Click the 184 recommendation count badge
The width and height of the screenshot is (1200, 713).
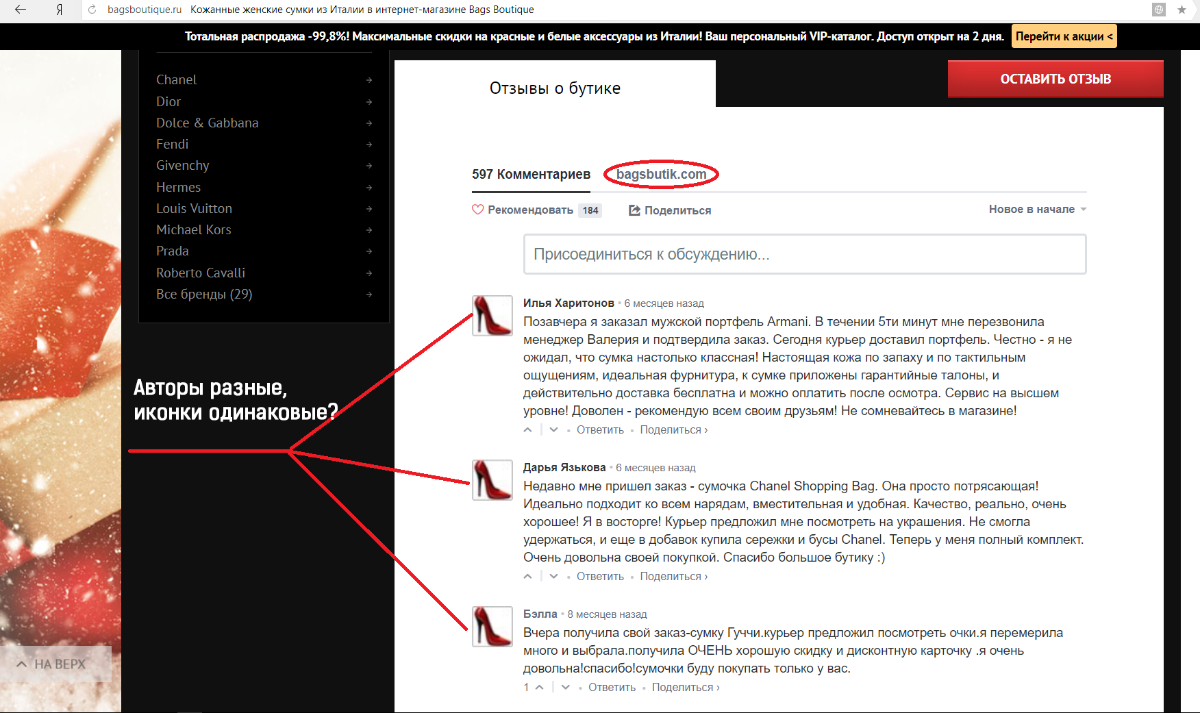pos(591,210)
